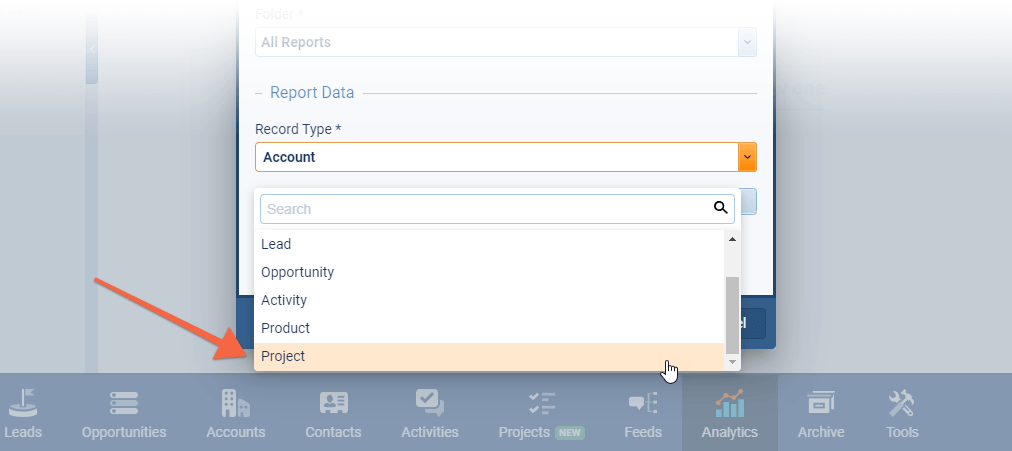The height and width of the screenshot is (451, 1012).
Task: Expand the Record Type dropdown arrow
Action: 747,157
